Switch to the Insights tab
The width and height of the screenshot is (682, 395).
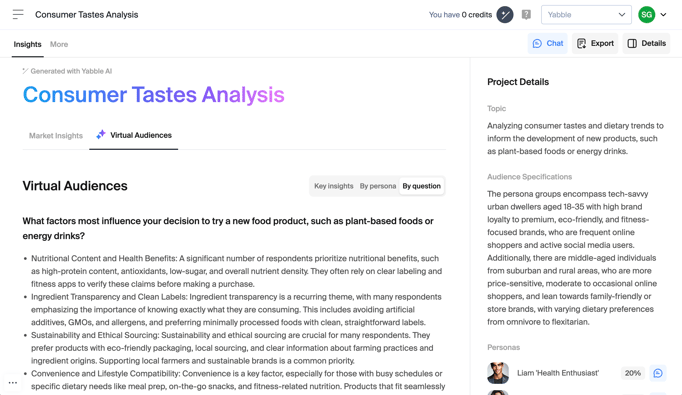pyautogui.click(x=27, y=44)
